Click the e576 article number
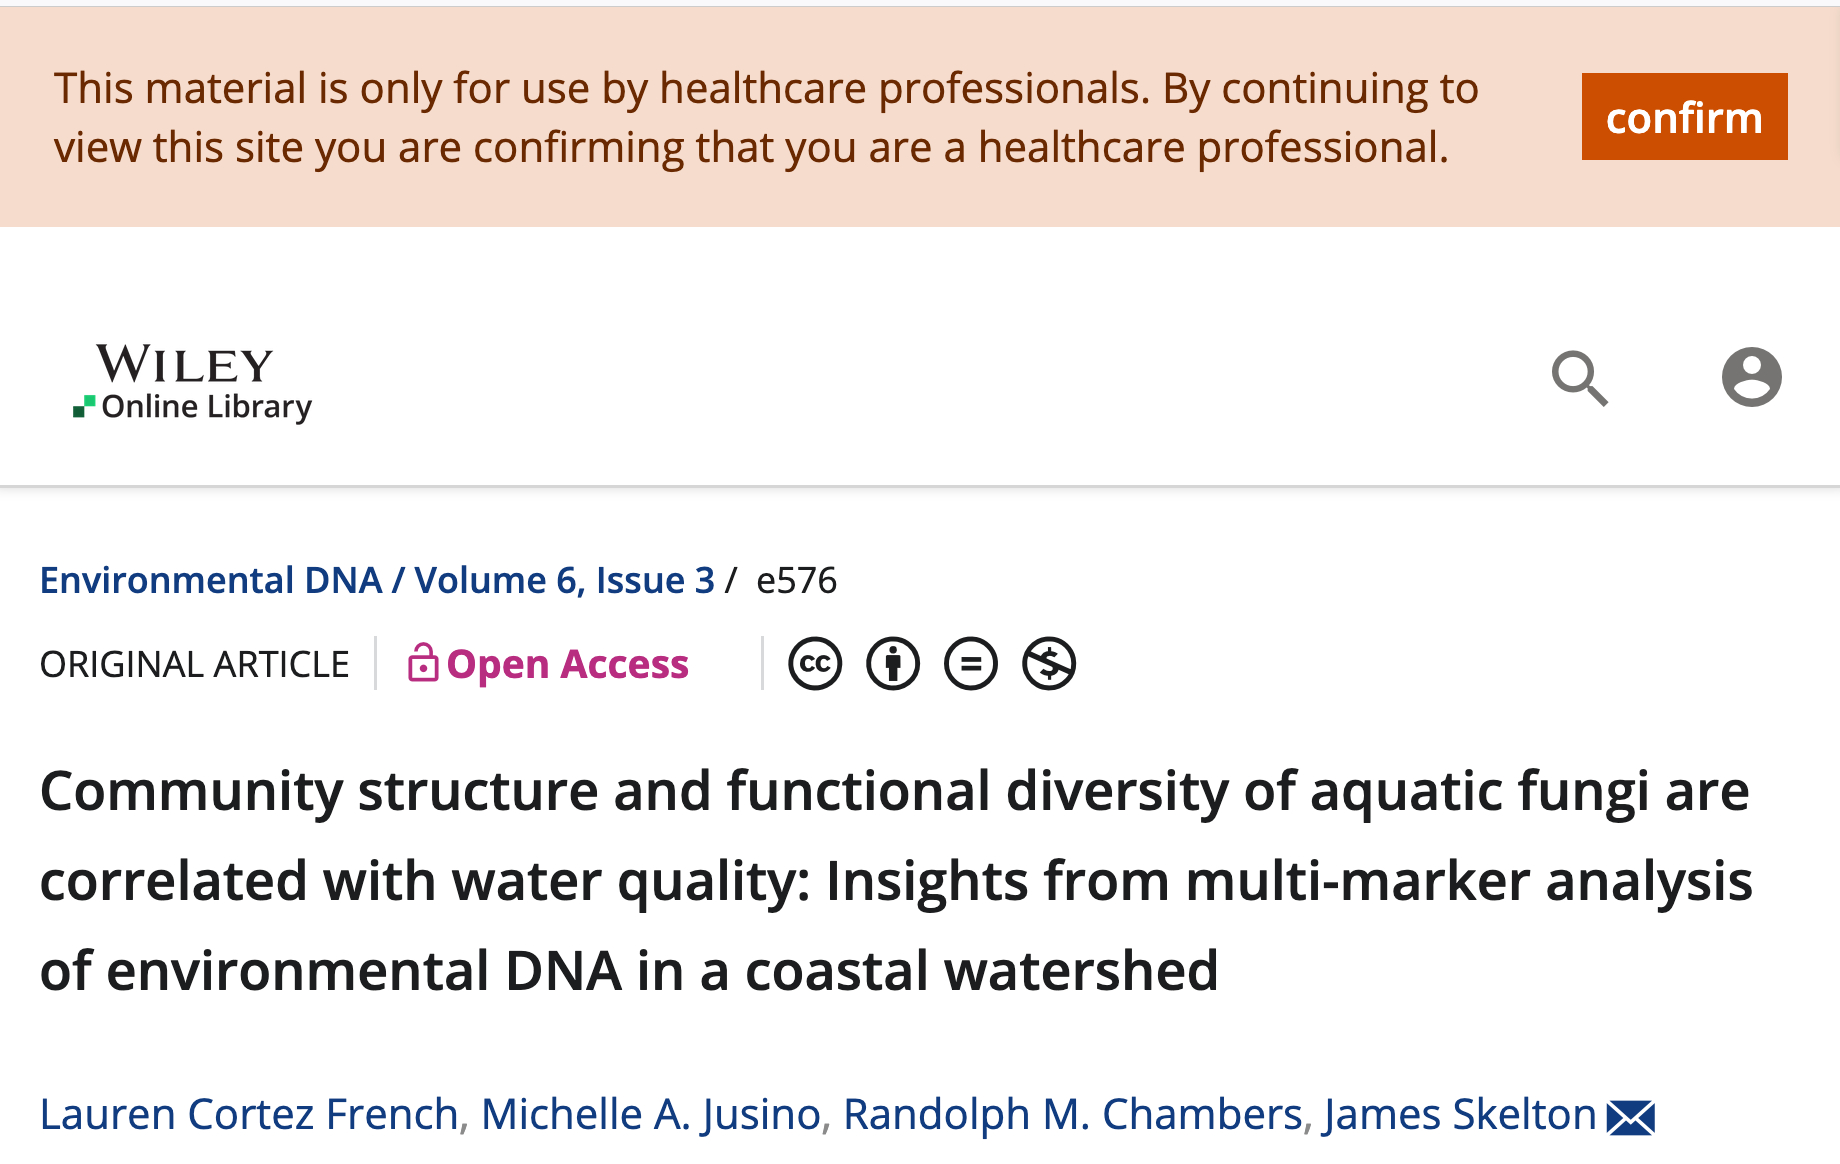Viewport: 1840px width, 1164px height. (x=796, y=580)
